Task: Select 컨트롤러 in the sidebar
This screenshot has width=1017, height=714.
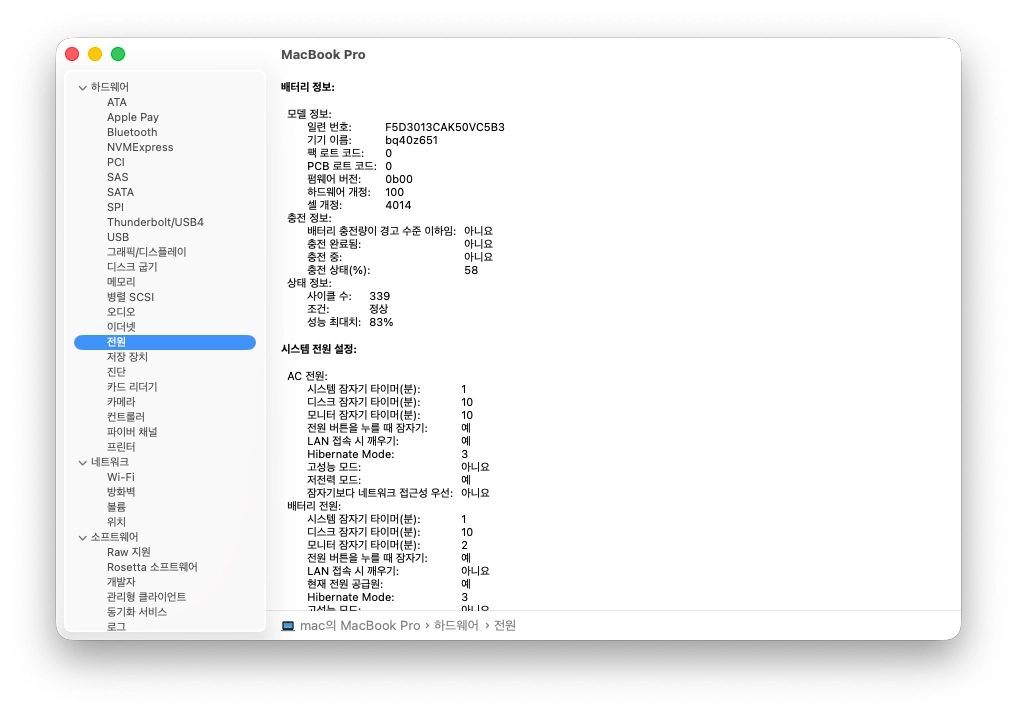Action: point(126,417)
